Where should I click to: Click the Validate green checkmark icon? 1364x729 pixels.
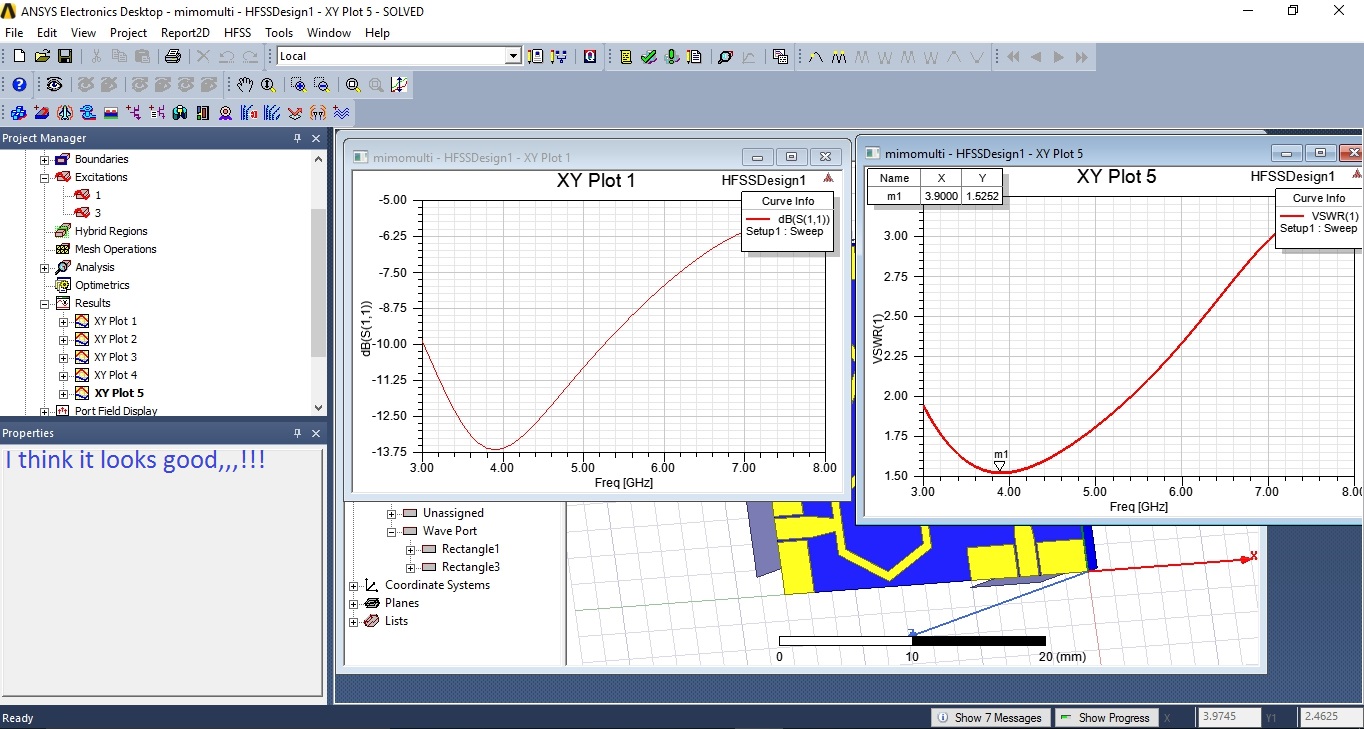click(648, 57)
